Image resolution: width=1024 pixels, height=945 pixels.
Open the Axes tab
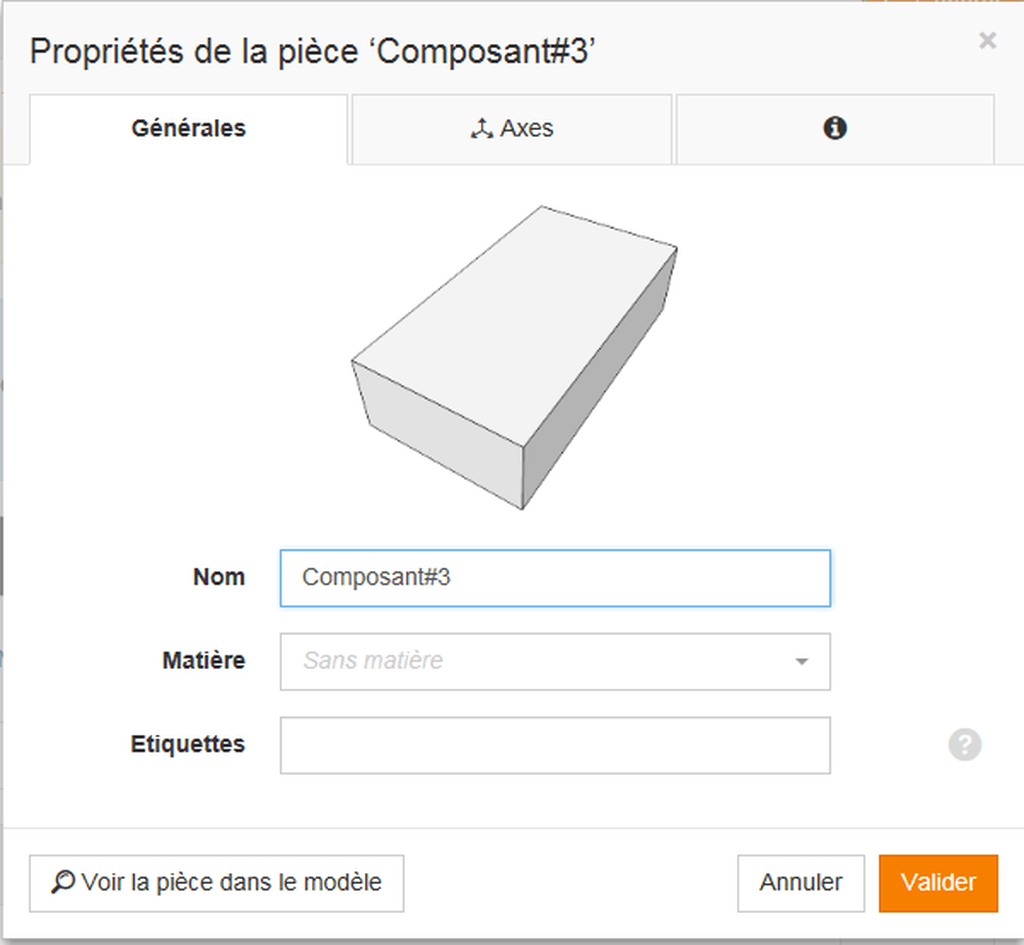[x=512, y=129]
